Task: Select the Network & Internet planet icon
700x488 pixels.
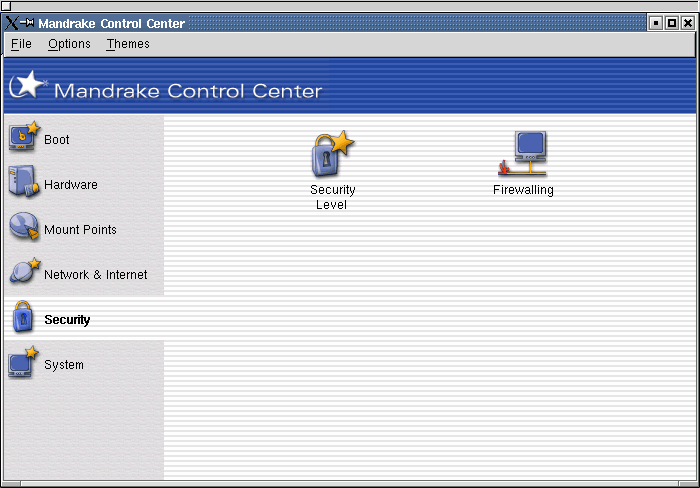Action: [x=25, y=271]
